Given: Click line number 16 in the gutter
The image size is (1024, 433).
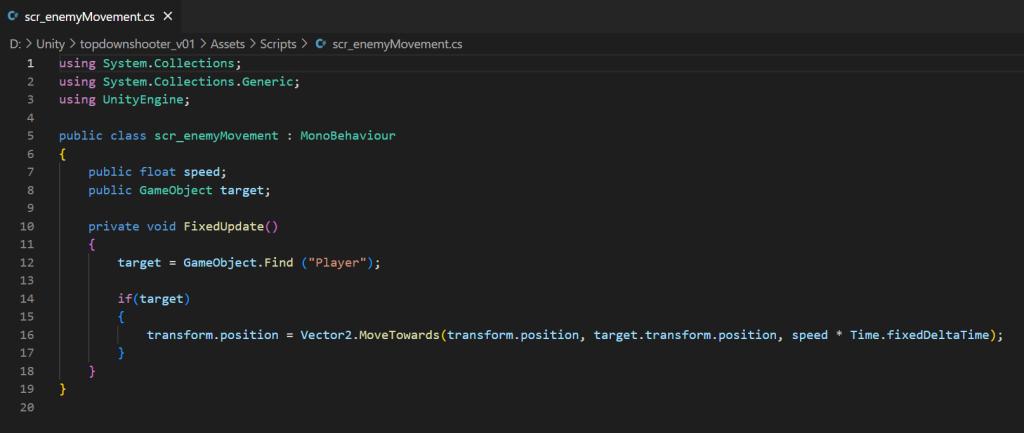Looking at the screenshot, I should point(28,335).
